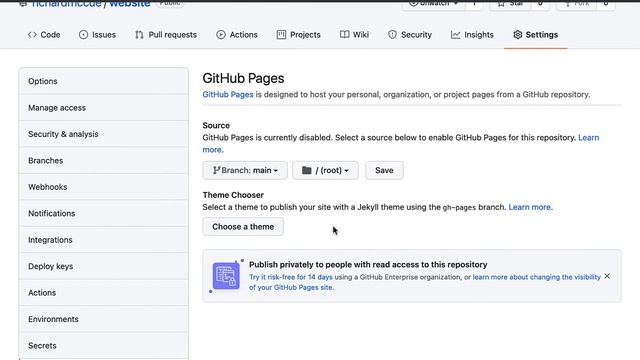Open the Wiki tab
This screenshot has width=640, height=360.
354,35
